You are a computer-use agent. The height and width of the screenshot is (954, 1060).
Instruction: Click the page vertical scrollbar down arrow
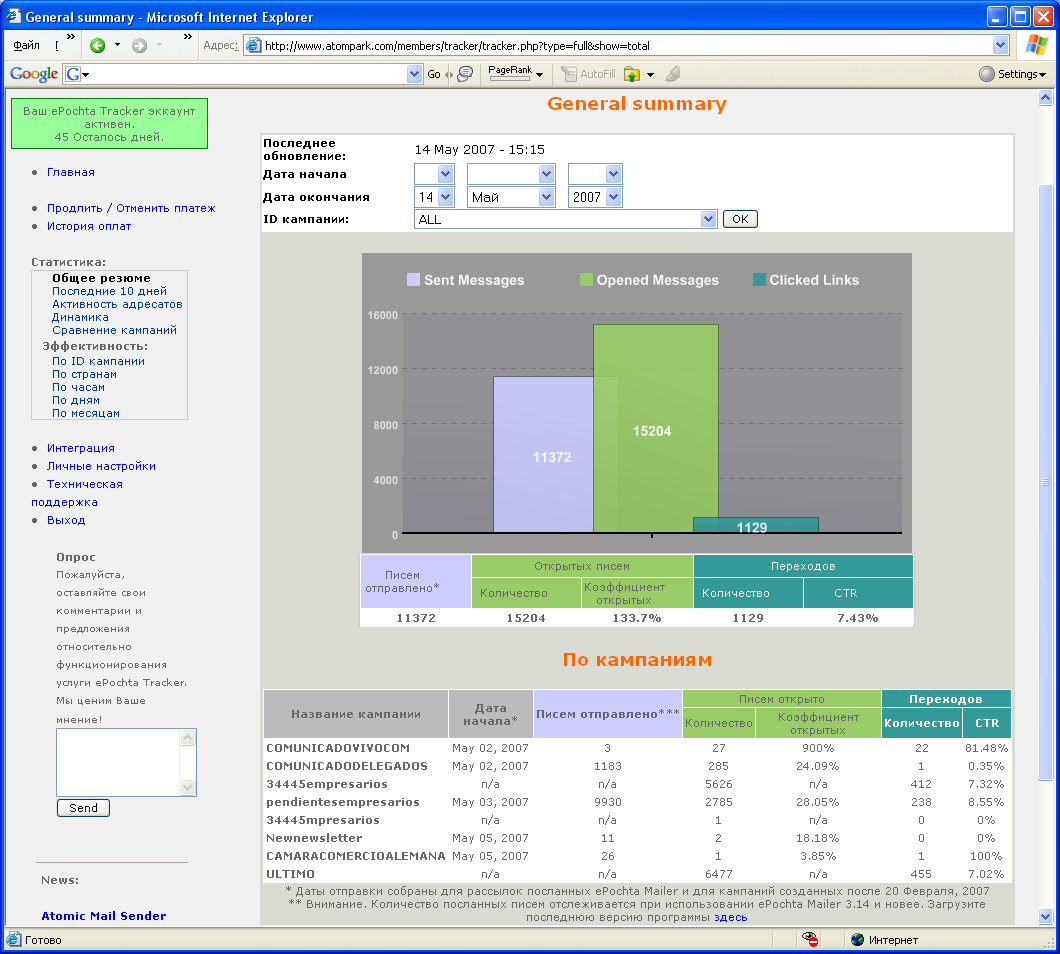click(x=1046, y=916)
